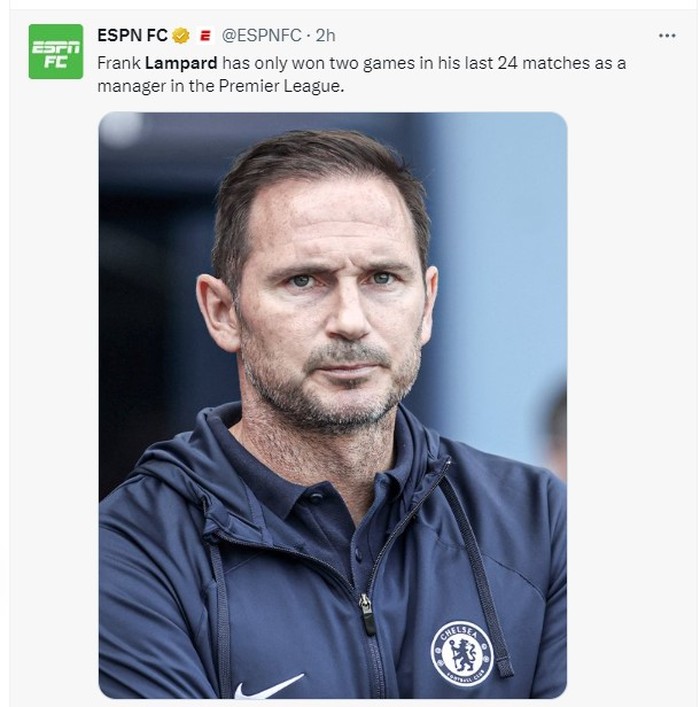
Task: Click the ESPN FC profile avatar
Action: pos(55,51)
